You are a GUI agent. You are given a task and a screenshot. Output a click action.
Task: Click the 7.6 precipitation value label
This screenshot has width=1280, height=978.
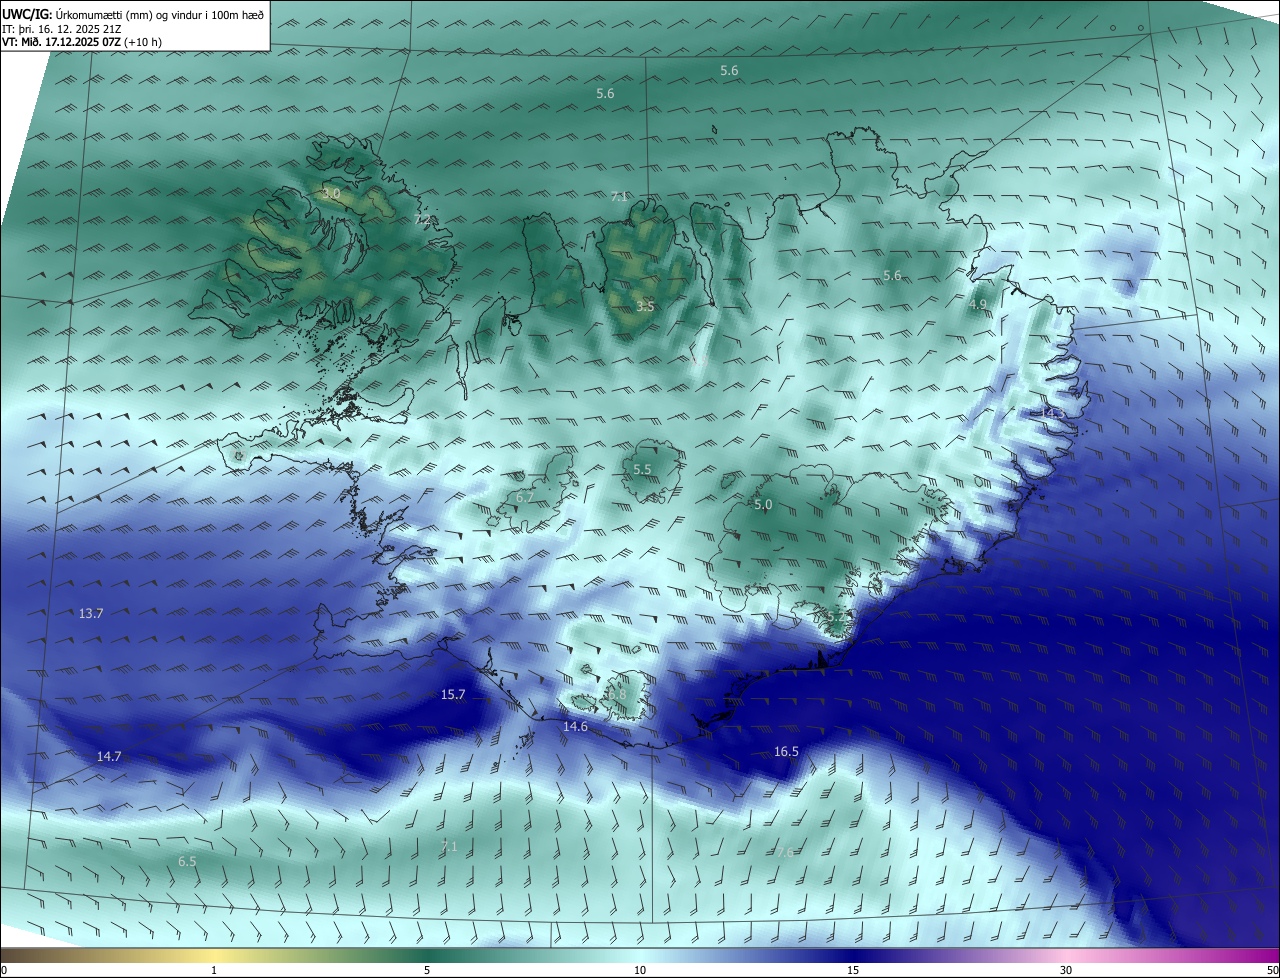[785, 852]
